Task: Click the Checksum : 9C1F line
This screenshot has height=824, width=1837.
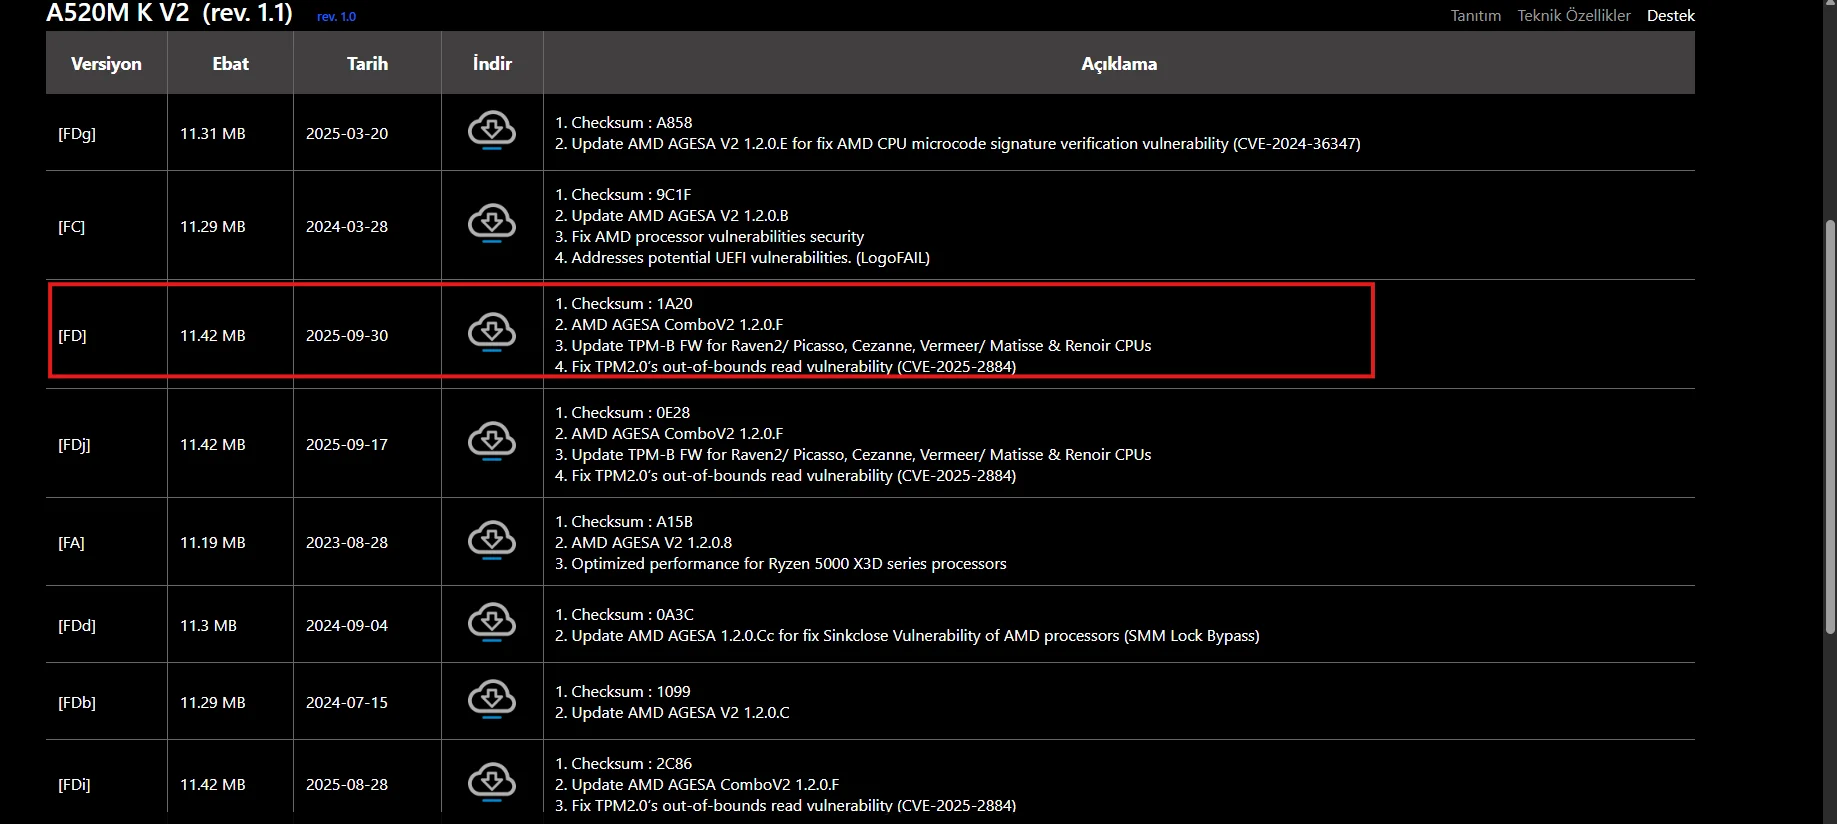Action: (623, 194)
